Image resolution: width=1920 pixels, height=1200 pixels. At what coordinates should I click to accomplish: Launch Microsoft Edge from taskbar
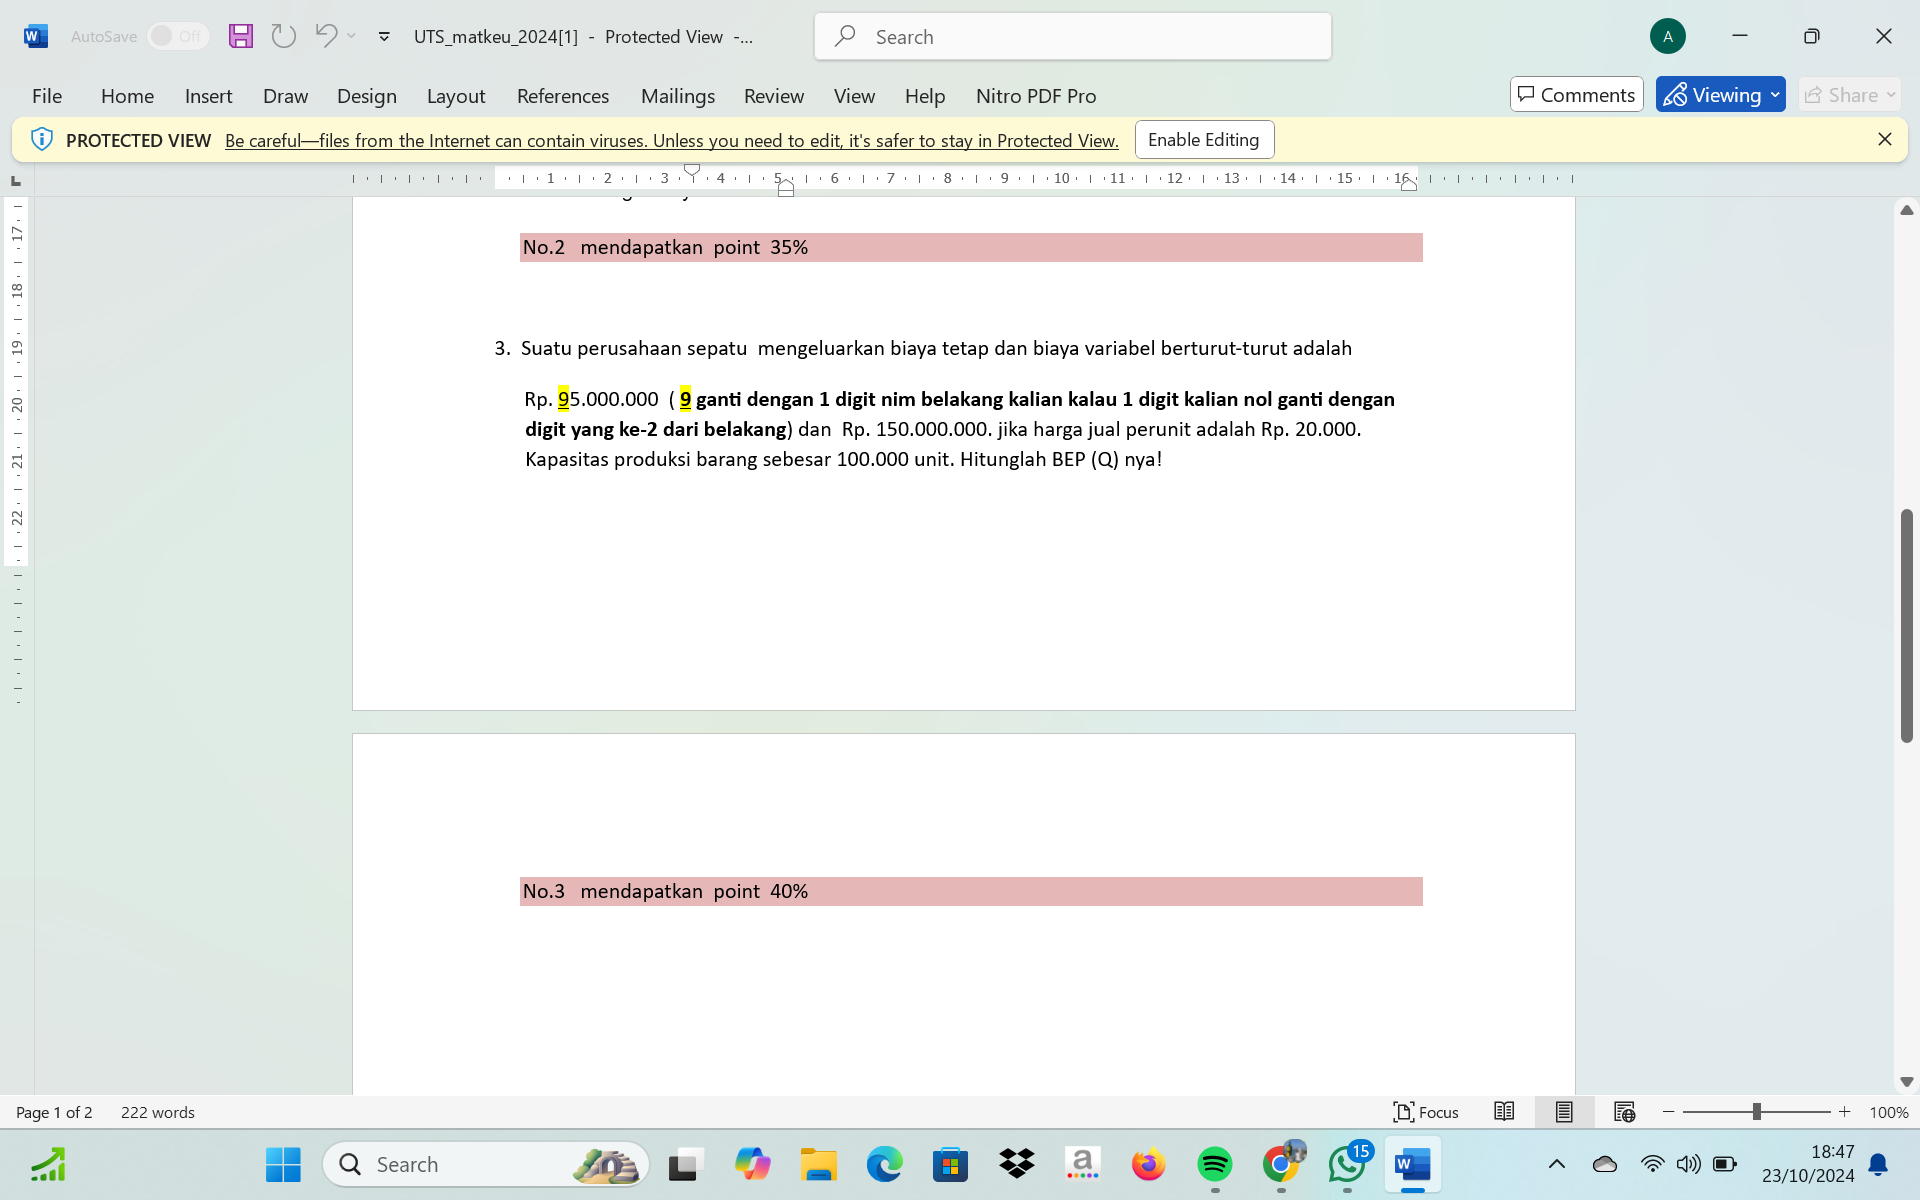(884, 1164)
